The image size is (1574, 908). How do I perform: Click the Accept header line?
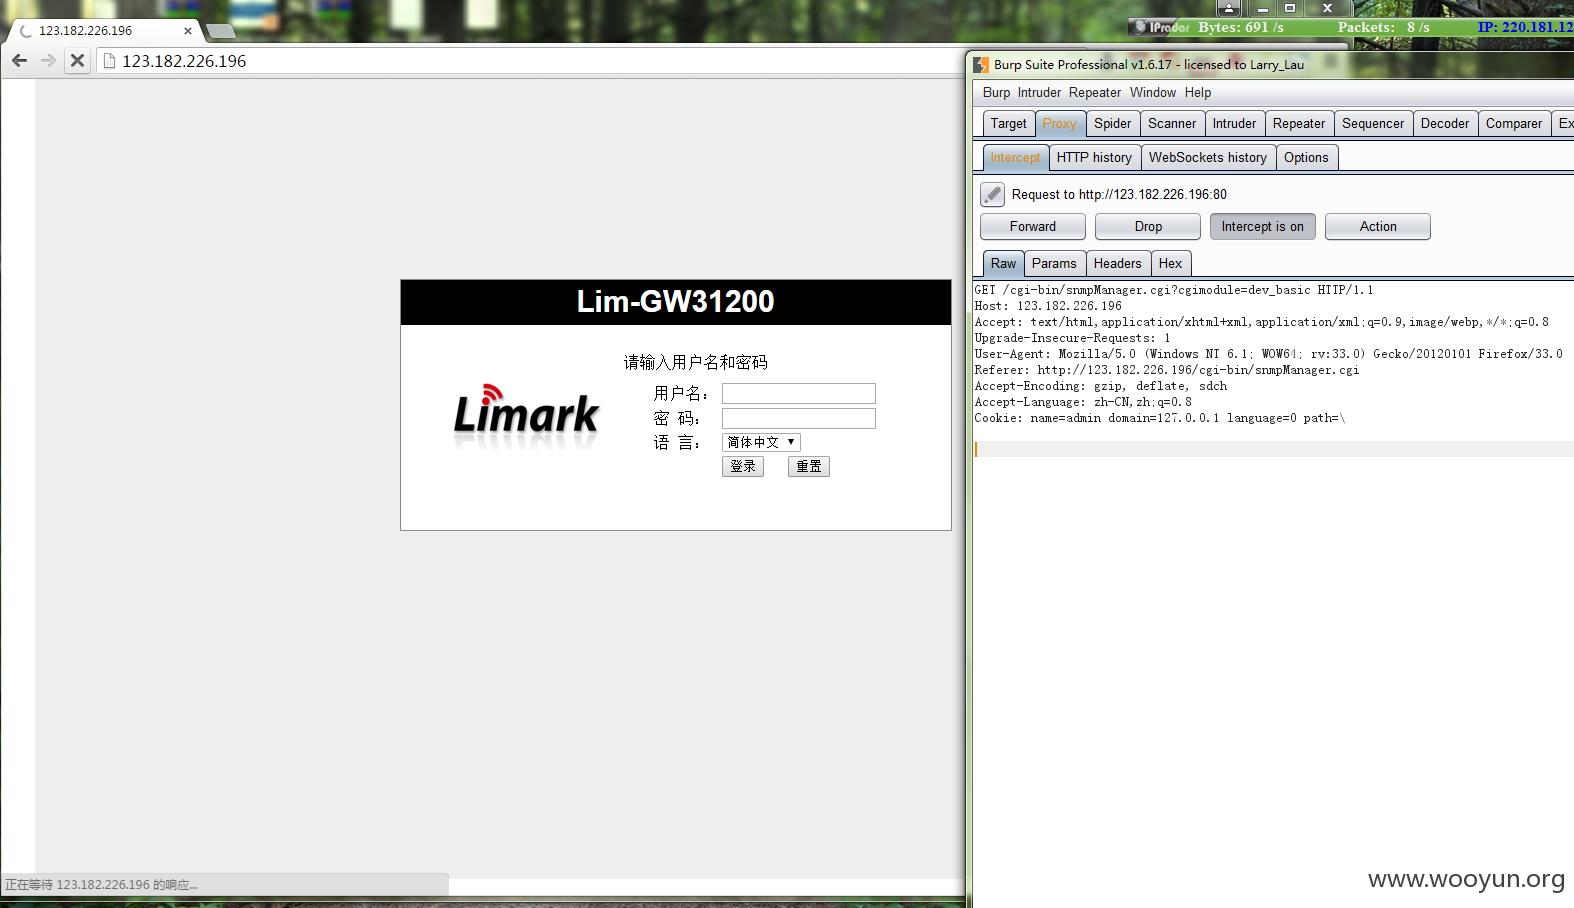pos(1262,322)
